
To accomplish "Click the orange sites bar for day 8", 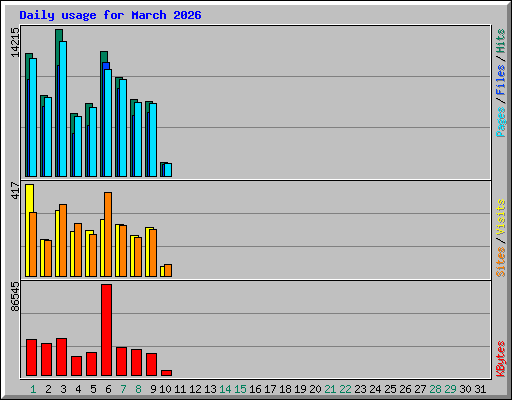I will tap(138, 257).
